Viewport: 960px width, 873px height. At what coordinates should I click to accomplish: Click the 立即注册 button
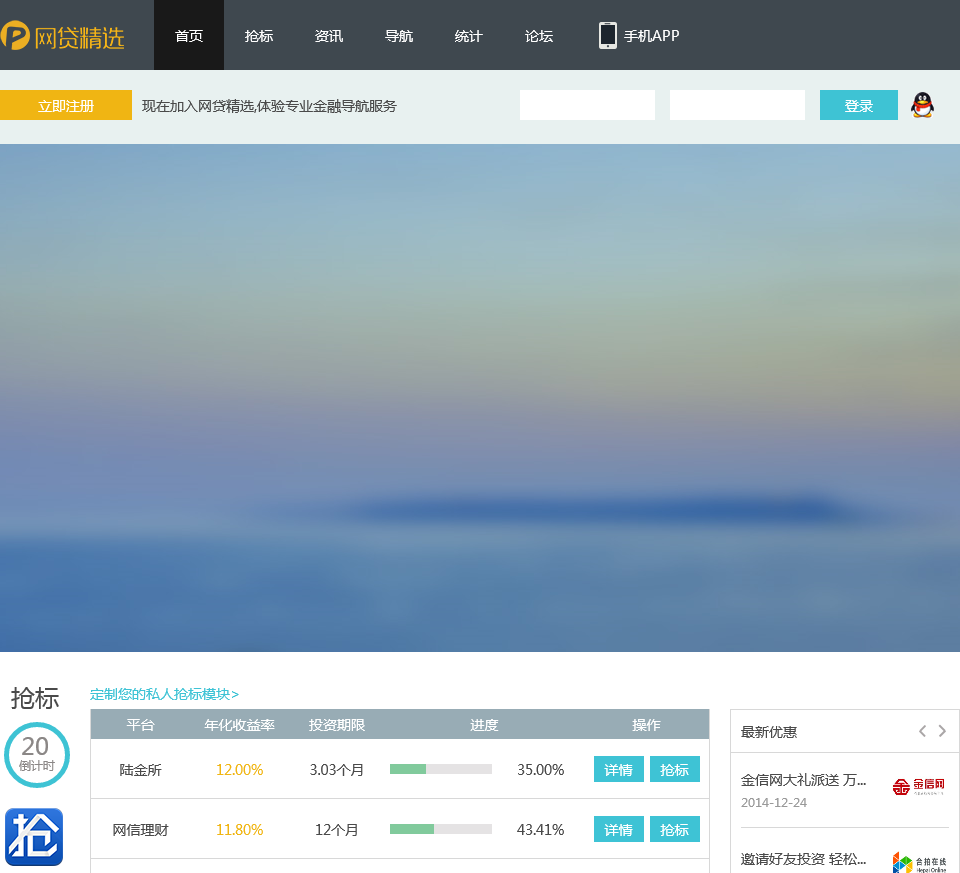[x=66, y=105]
